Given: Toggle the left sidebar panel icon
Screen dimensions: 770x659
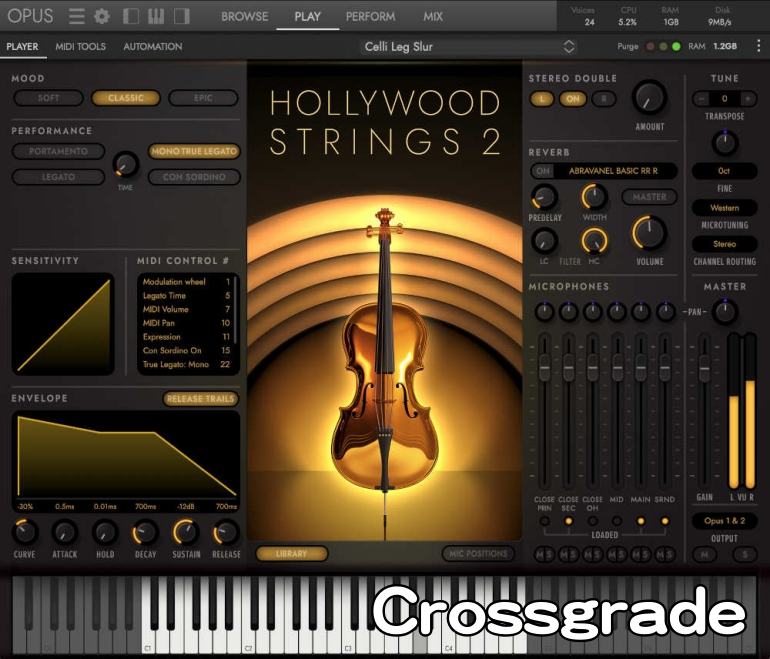Looking at the screenshot, I should [x=131, y=16].
